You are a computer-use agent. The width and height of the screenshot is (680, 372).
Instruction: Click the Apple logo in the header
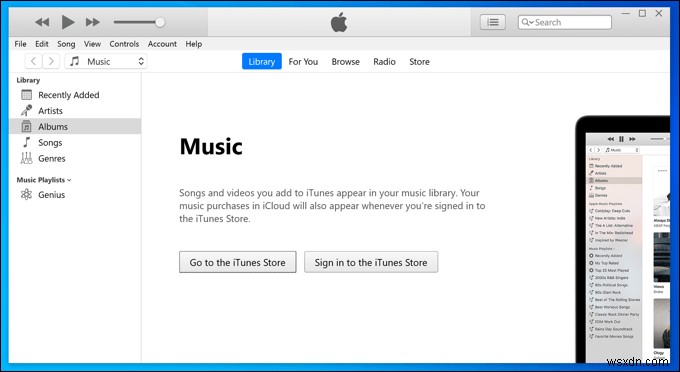339,22
